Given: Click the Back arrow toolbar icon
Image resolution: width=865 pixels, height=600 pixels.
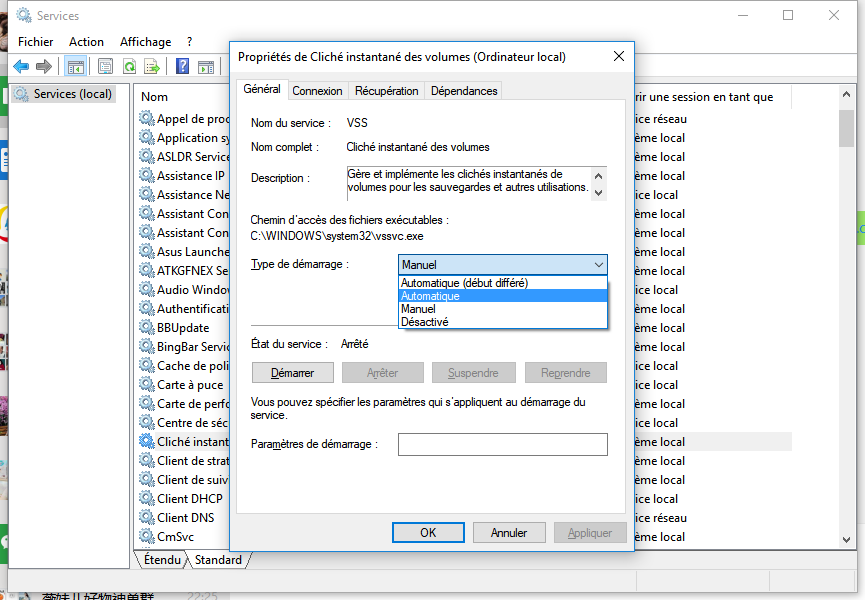Looking at the screenshot, I should click(x=21, y=67).
